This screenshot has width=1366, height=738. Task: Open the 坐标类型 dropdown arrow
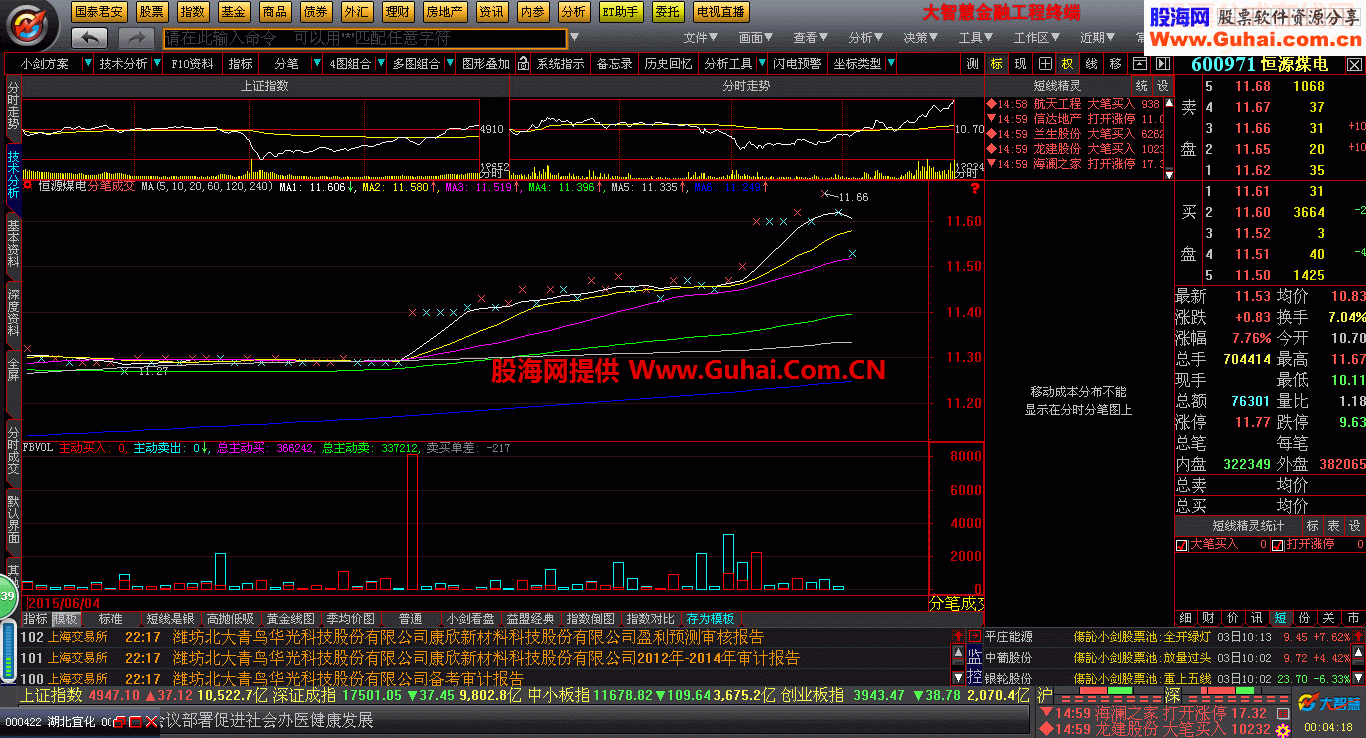pos(891,63)
